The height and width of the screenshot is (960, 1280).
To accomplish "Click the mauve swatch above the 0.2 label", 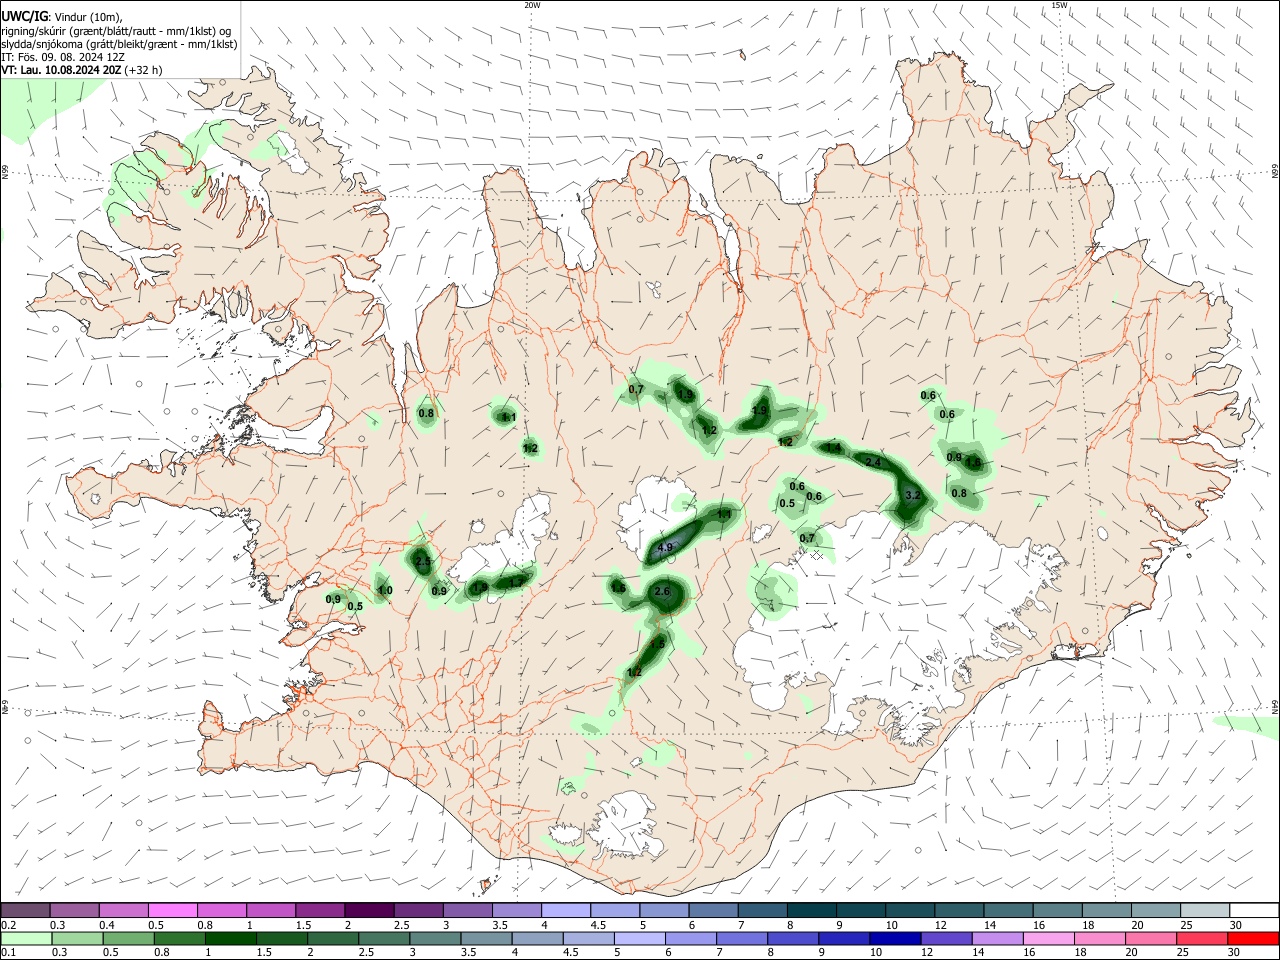I will point(25,910).
